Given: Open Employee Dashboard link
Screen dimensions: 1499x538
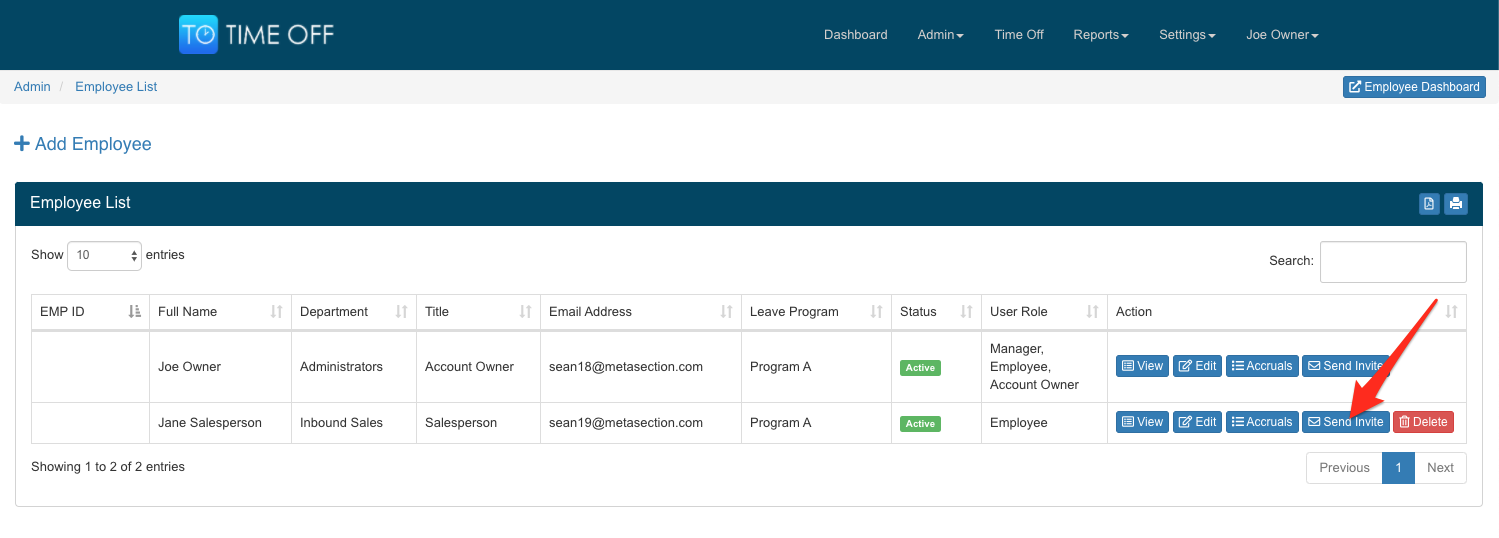Looking at the screenshot, I should 1414,87.
